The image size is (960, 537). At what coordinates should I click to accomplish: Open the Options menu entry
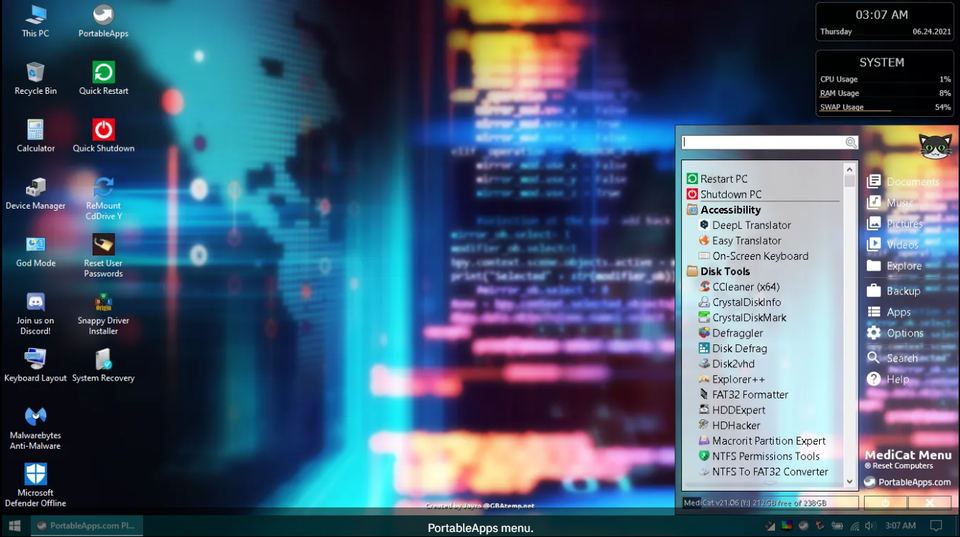[x=895, y=333]
